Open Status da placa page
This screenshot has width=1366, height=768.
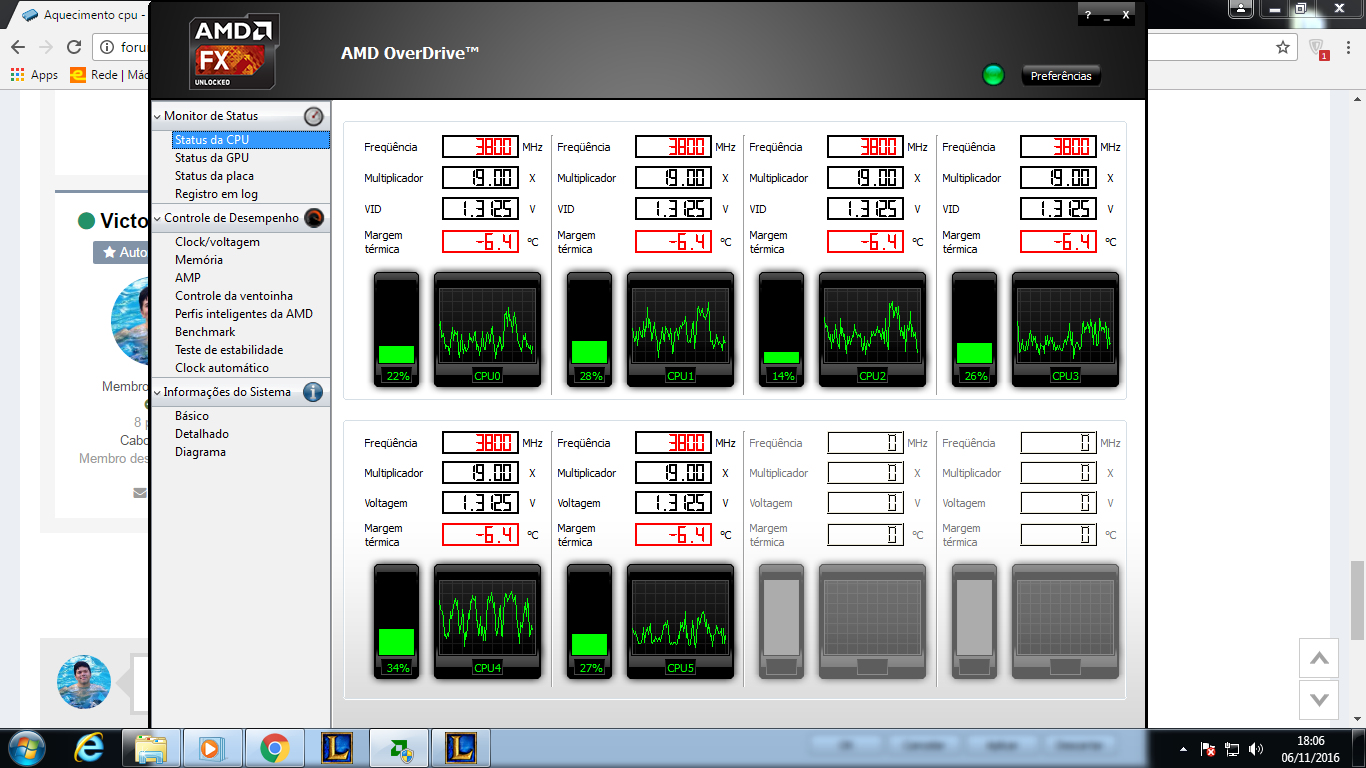pos(214,176)
